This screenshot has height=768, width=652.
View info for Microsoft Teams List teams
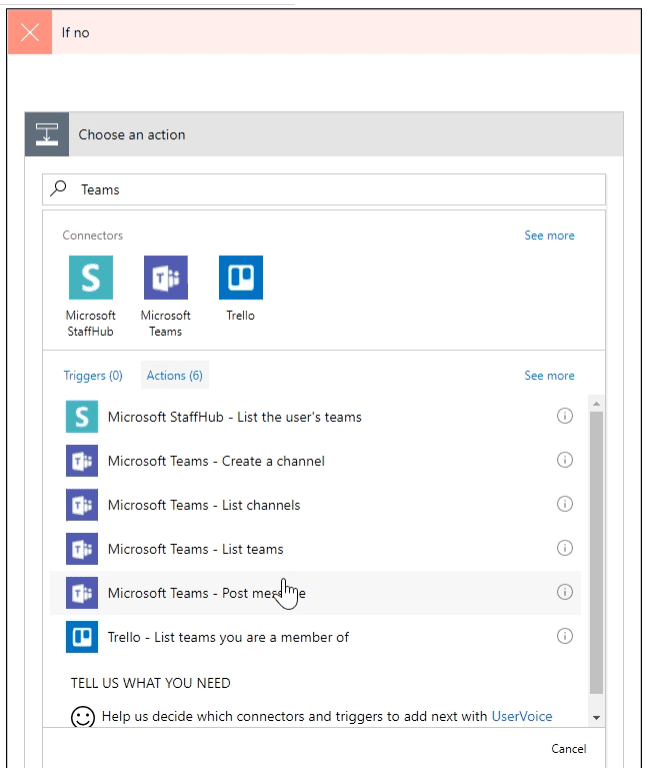(564, 548)
